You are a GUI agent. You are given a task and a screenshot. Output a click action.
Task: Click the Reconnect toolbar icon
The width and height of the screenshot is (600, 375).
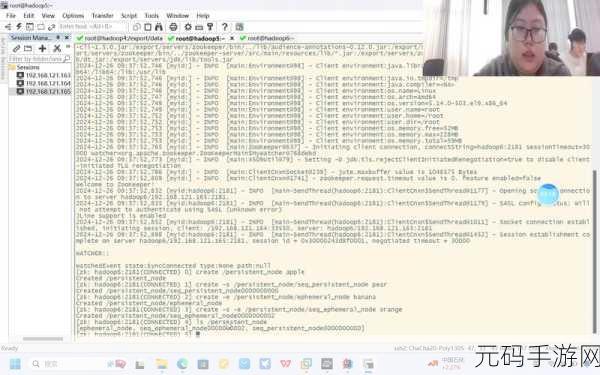point(41,27)
